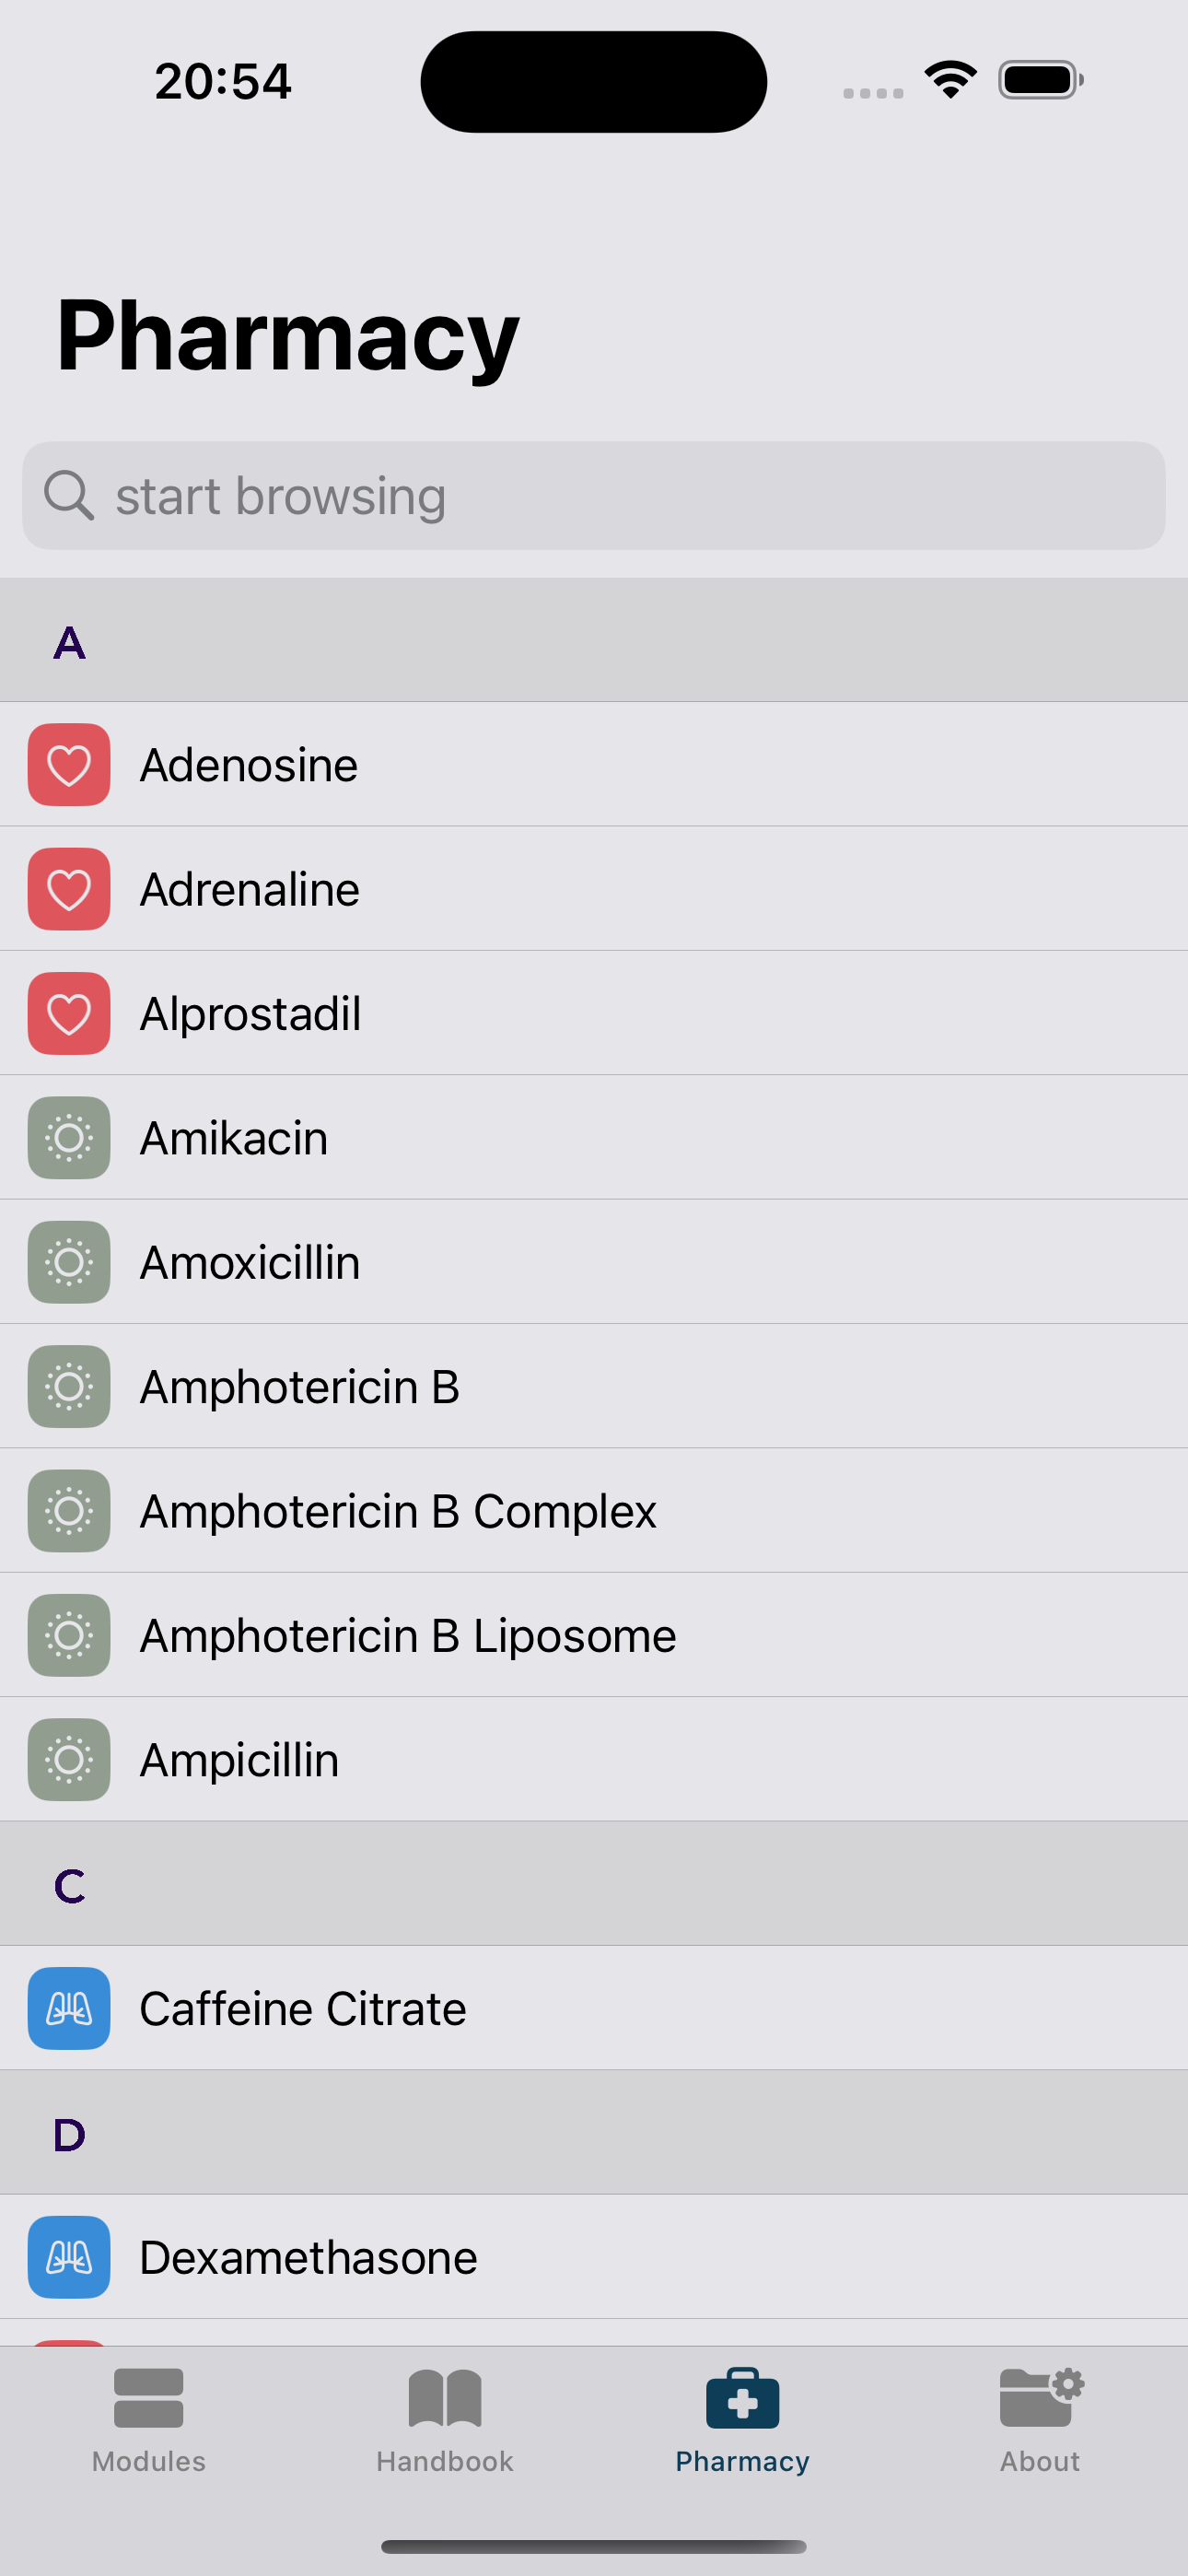1188x2576 pixels.
Task: Select Amphotericin B Liposome from list
Action: 594,1635
